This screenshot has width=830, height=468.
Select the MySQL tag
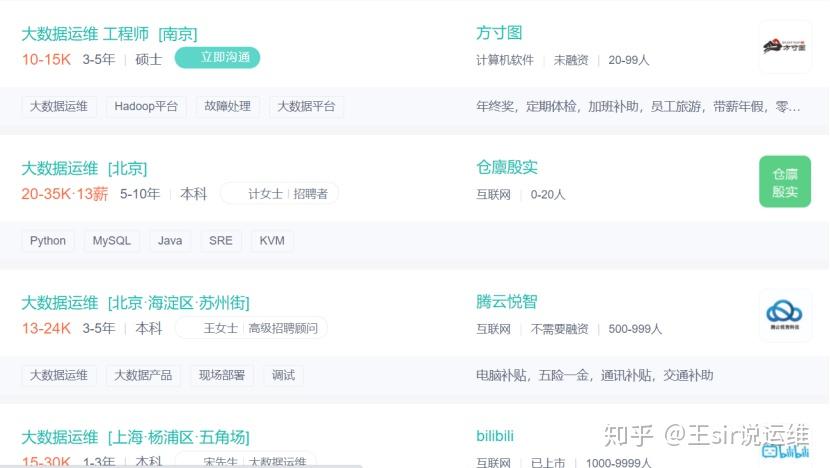(x=112, y=241)
